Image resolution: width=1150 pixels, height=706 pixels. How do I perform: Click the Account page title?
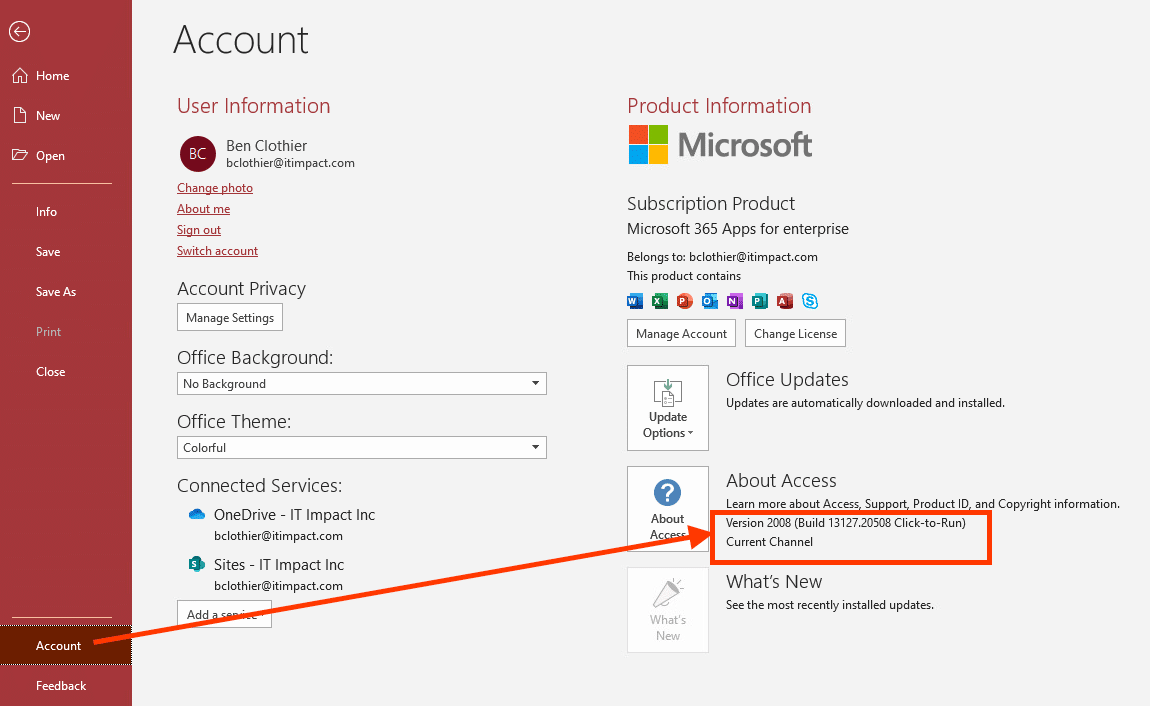pos(241,40)
